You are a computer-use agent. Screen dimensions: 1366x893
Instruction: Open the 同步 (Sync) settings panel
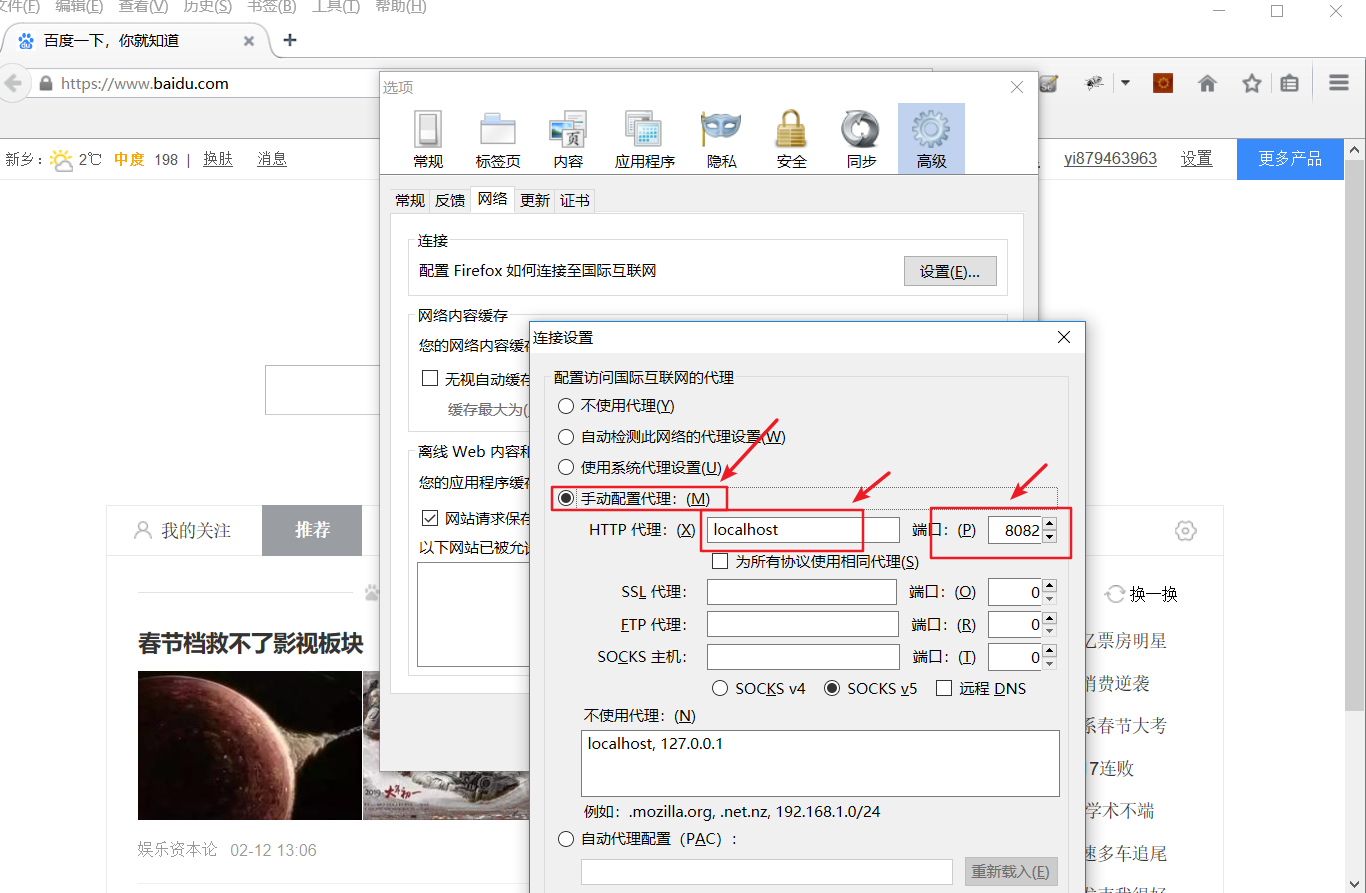[x=860, y=138]
